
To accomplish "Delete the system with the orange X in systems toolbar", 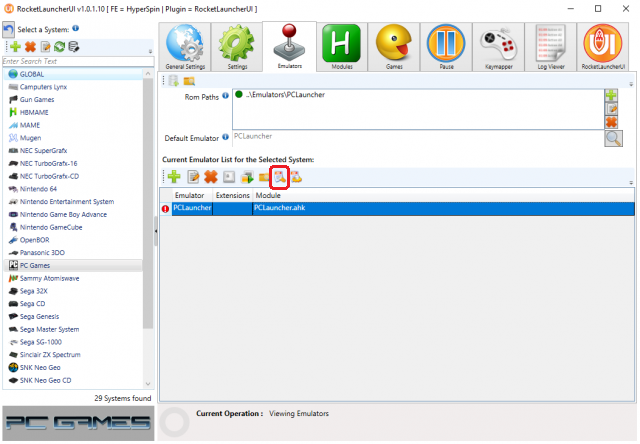I will click(x=30, y=47).
